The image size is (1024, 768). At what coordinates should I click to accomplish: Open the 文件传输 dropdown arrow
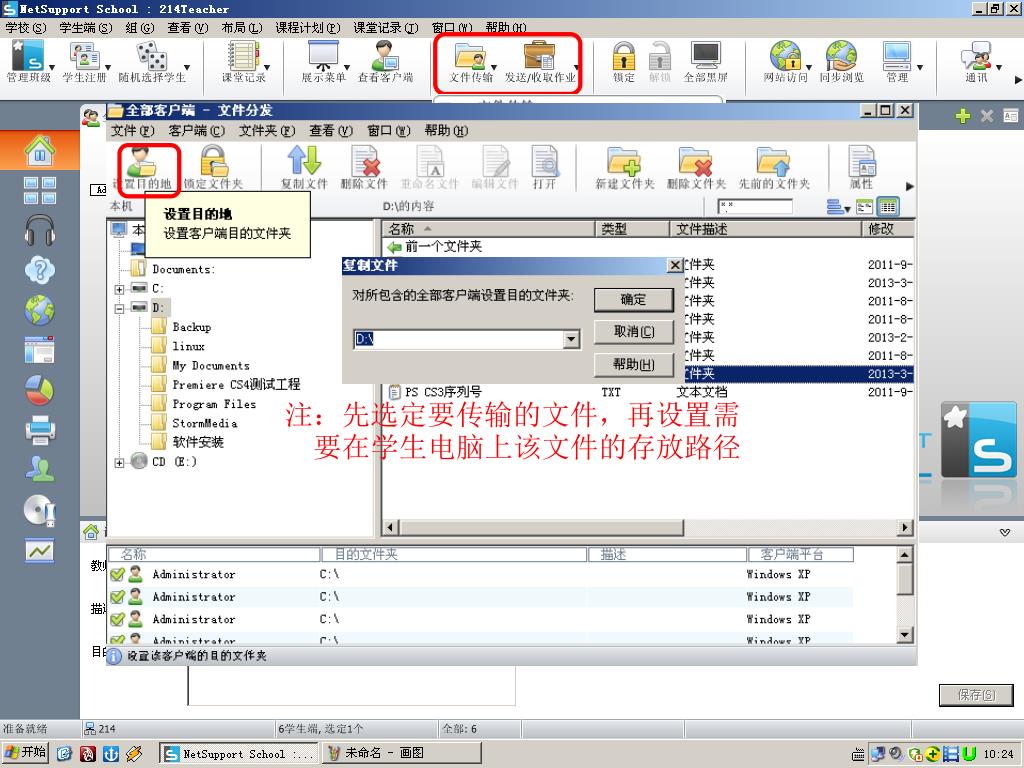point(494,67)
